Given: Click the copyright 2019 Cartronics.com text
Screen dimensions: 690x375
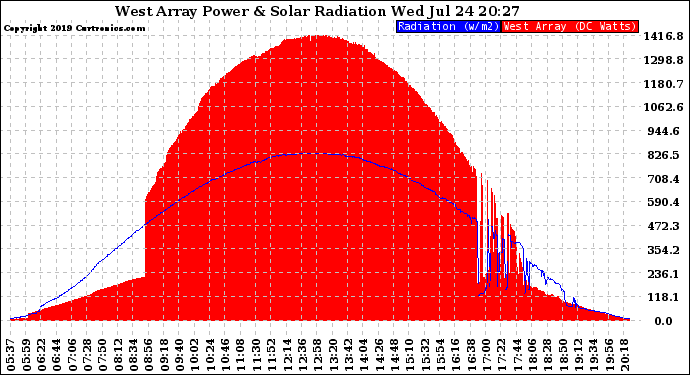Looking at the screenshot, I should pyautogui.click(x=74, y=29).
